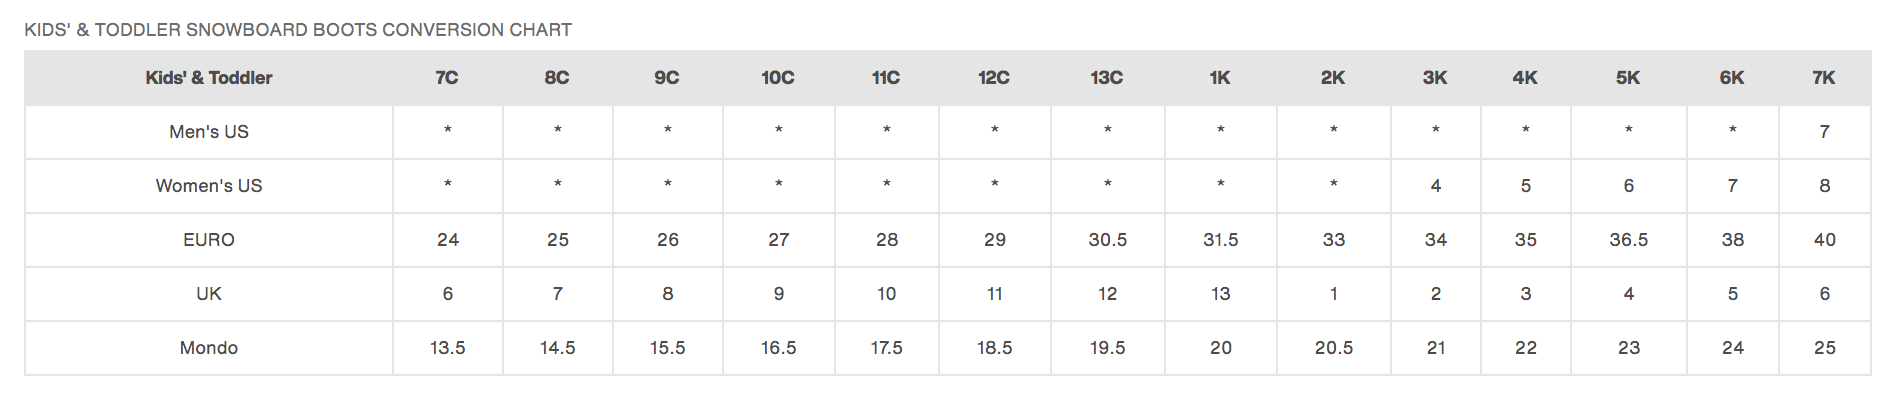
Task: Click the 5K size column header
Action: click(x=1627, y=78)
